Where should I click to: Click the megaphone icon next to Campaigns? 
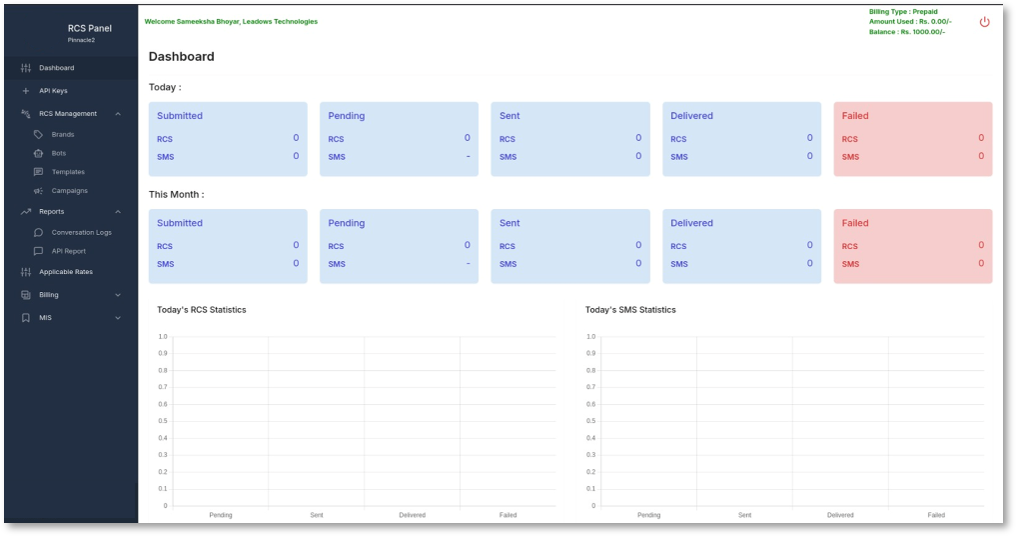tap(38, 191)
